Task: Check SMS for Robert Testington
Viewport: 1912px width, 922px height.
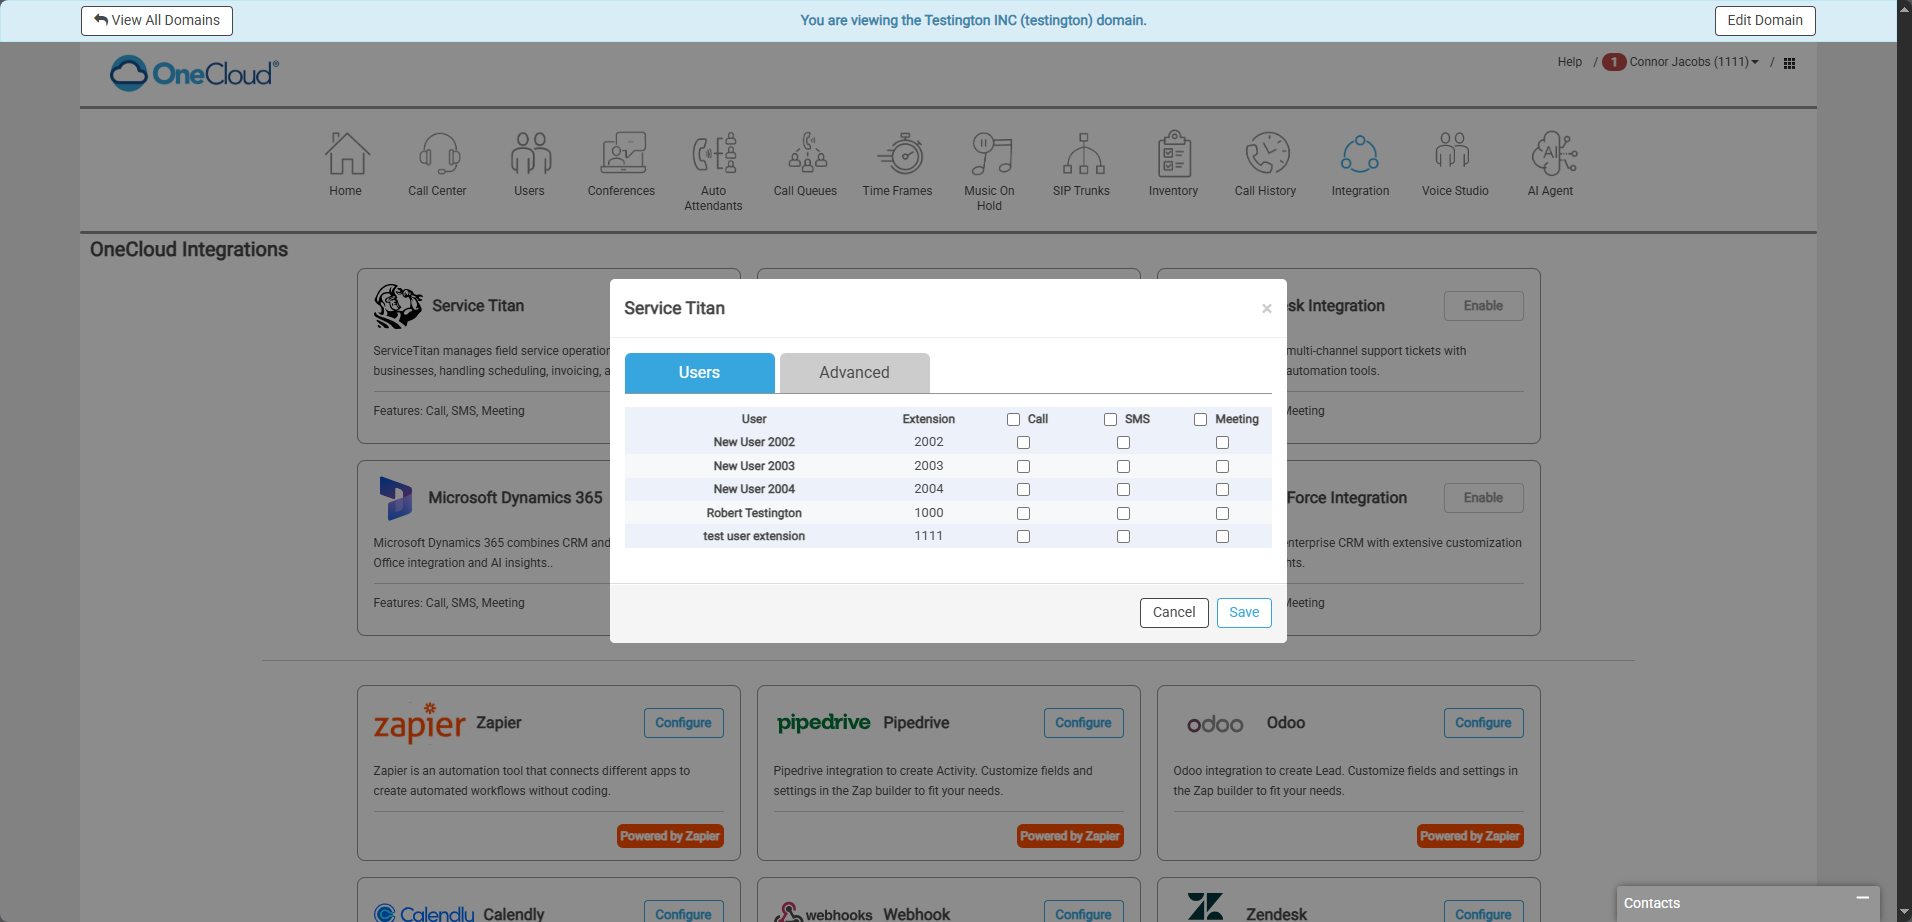Action: (x=1123, y=514)
